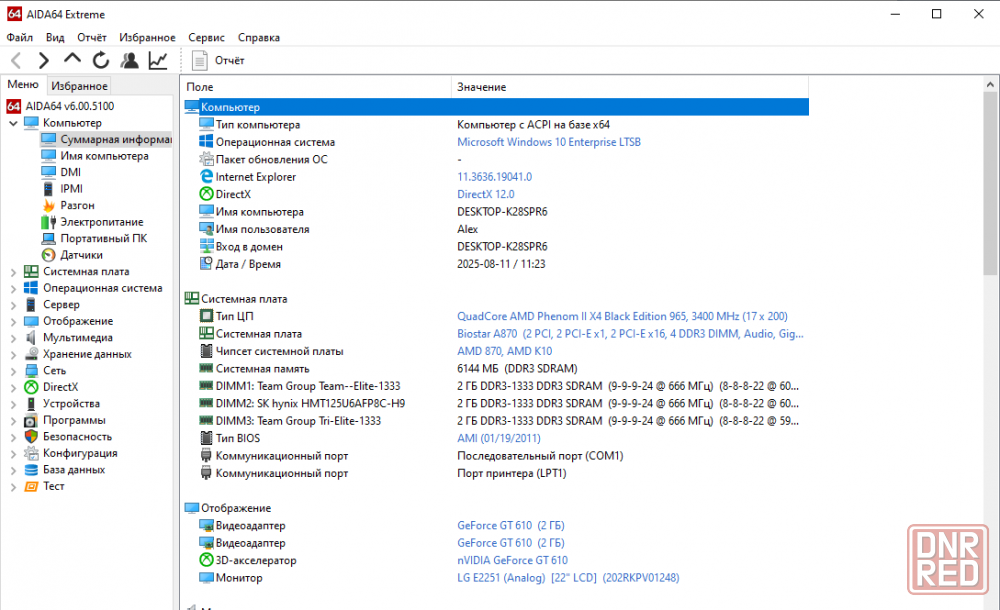Click the База данных tree icon
This screenshot has width=1000, height=610.
click(x=31, y=470)
